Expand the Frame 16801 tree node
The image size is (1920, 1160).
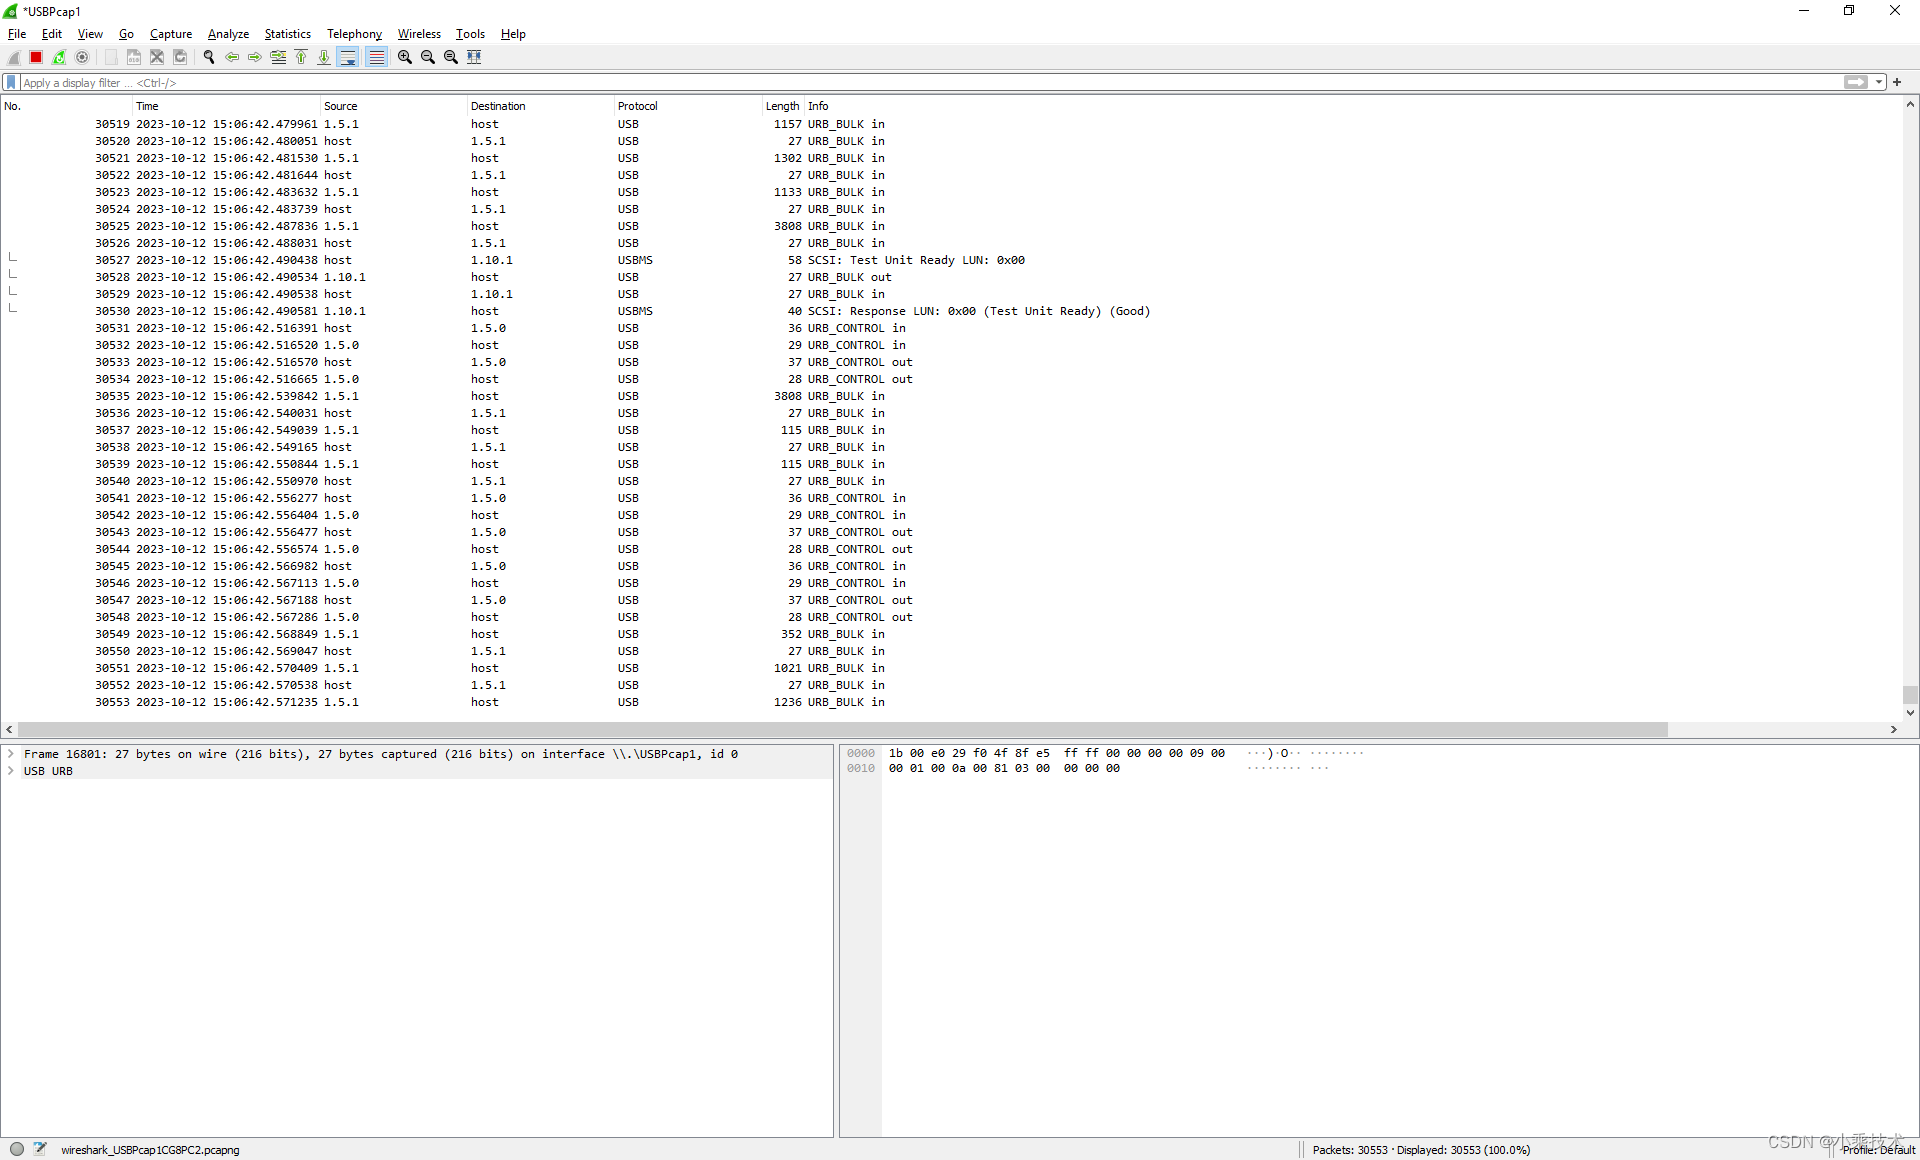pos(11,754)
